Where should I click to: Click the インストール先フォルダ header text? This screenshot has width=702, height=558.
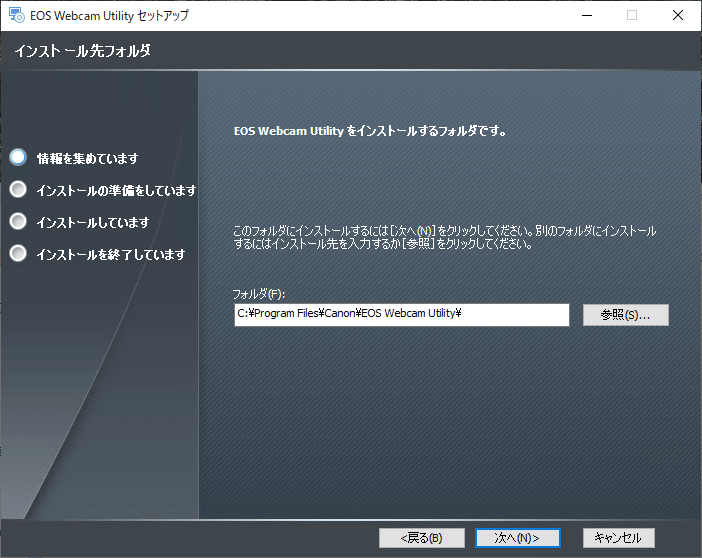click(x=82, y=51)
